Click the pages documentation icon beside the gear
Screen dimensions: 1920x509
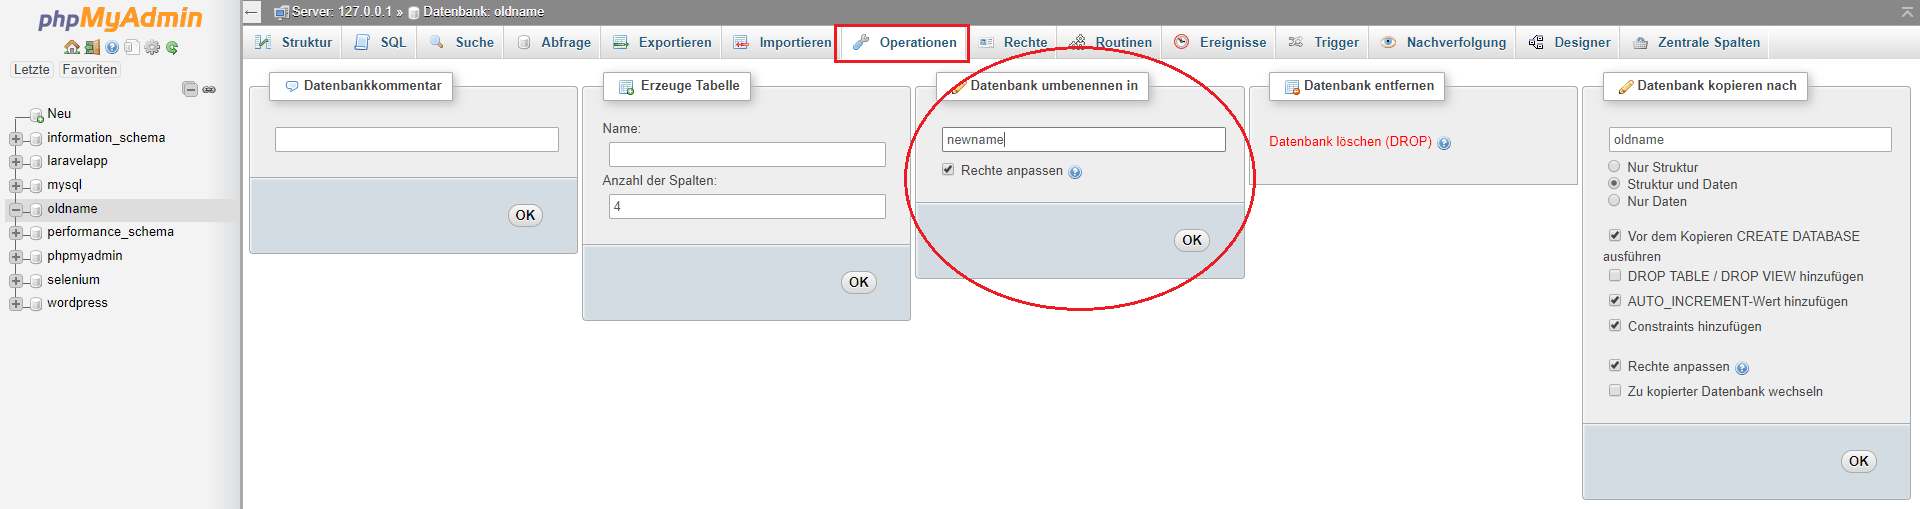131,47
